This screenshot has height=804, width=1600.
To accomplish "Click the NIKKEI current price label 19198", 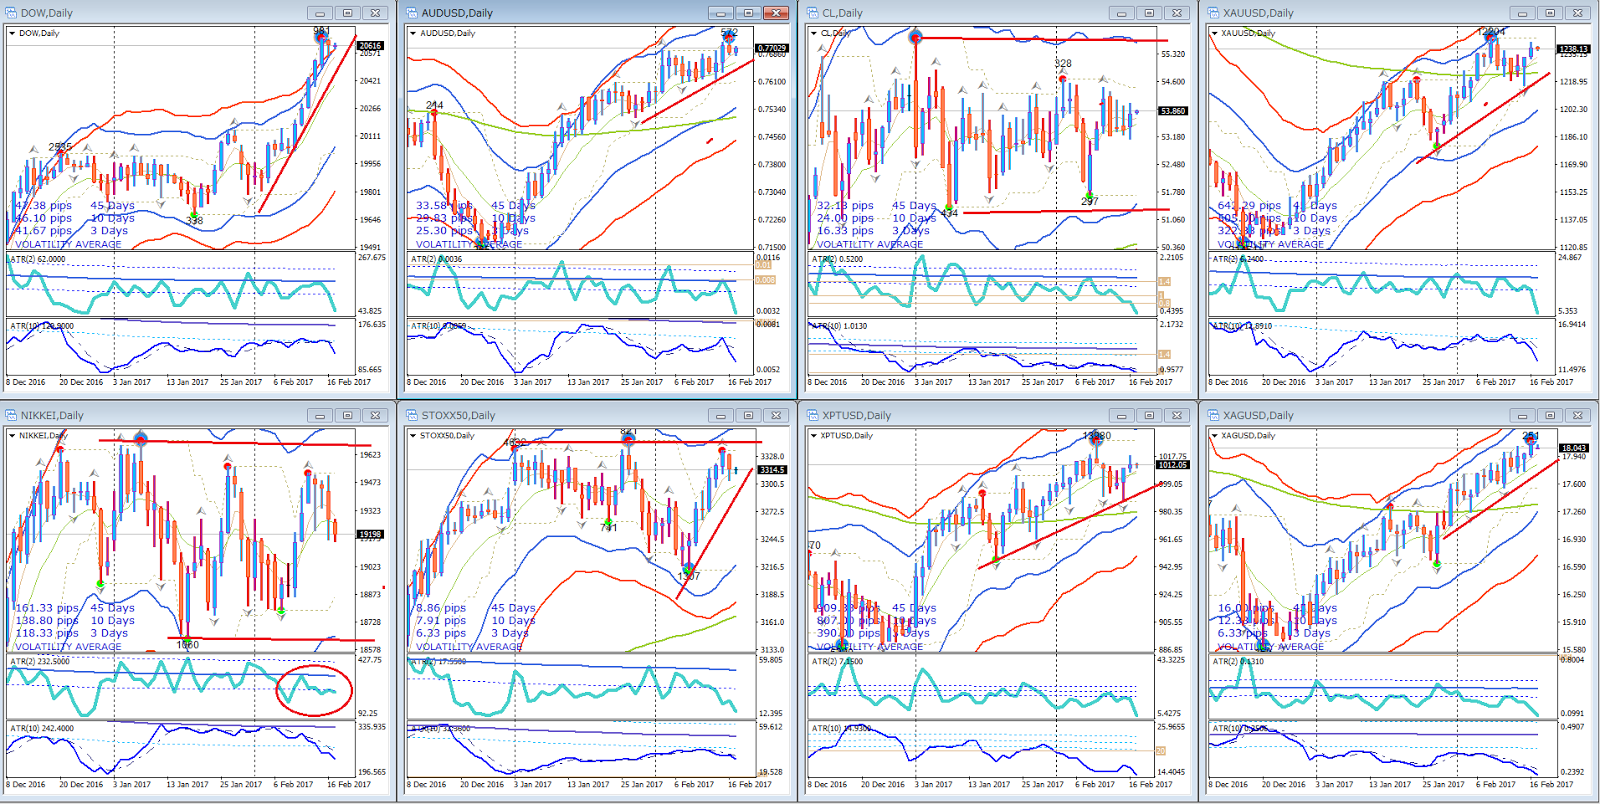I will 371,534.
